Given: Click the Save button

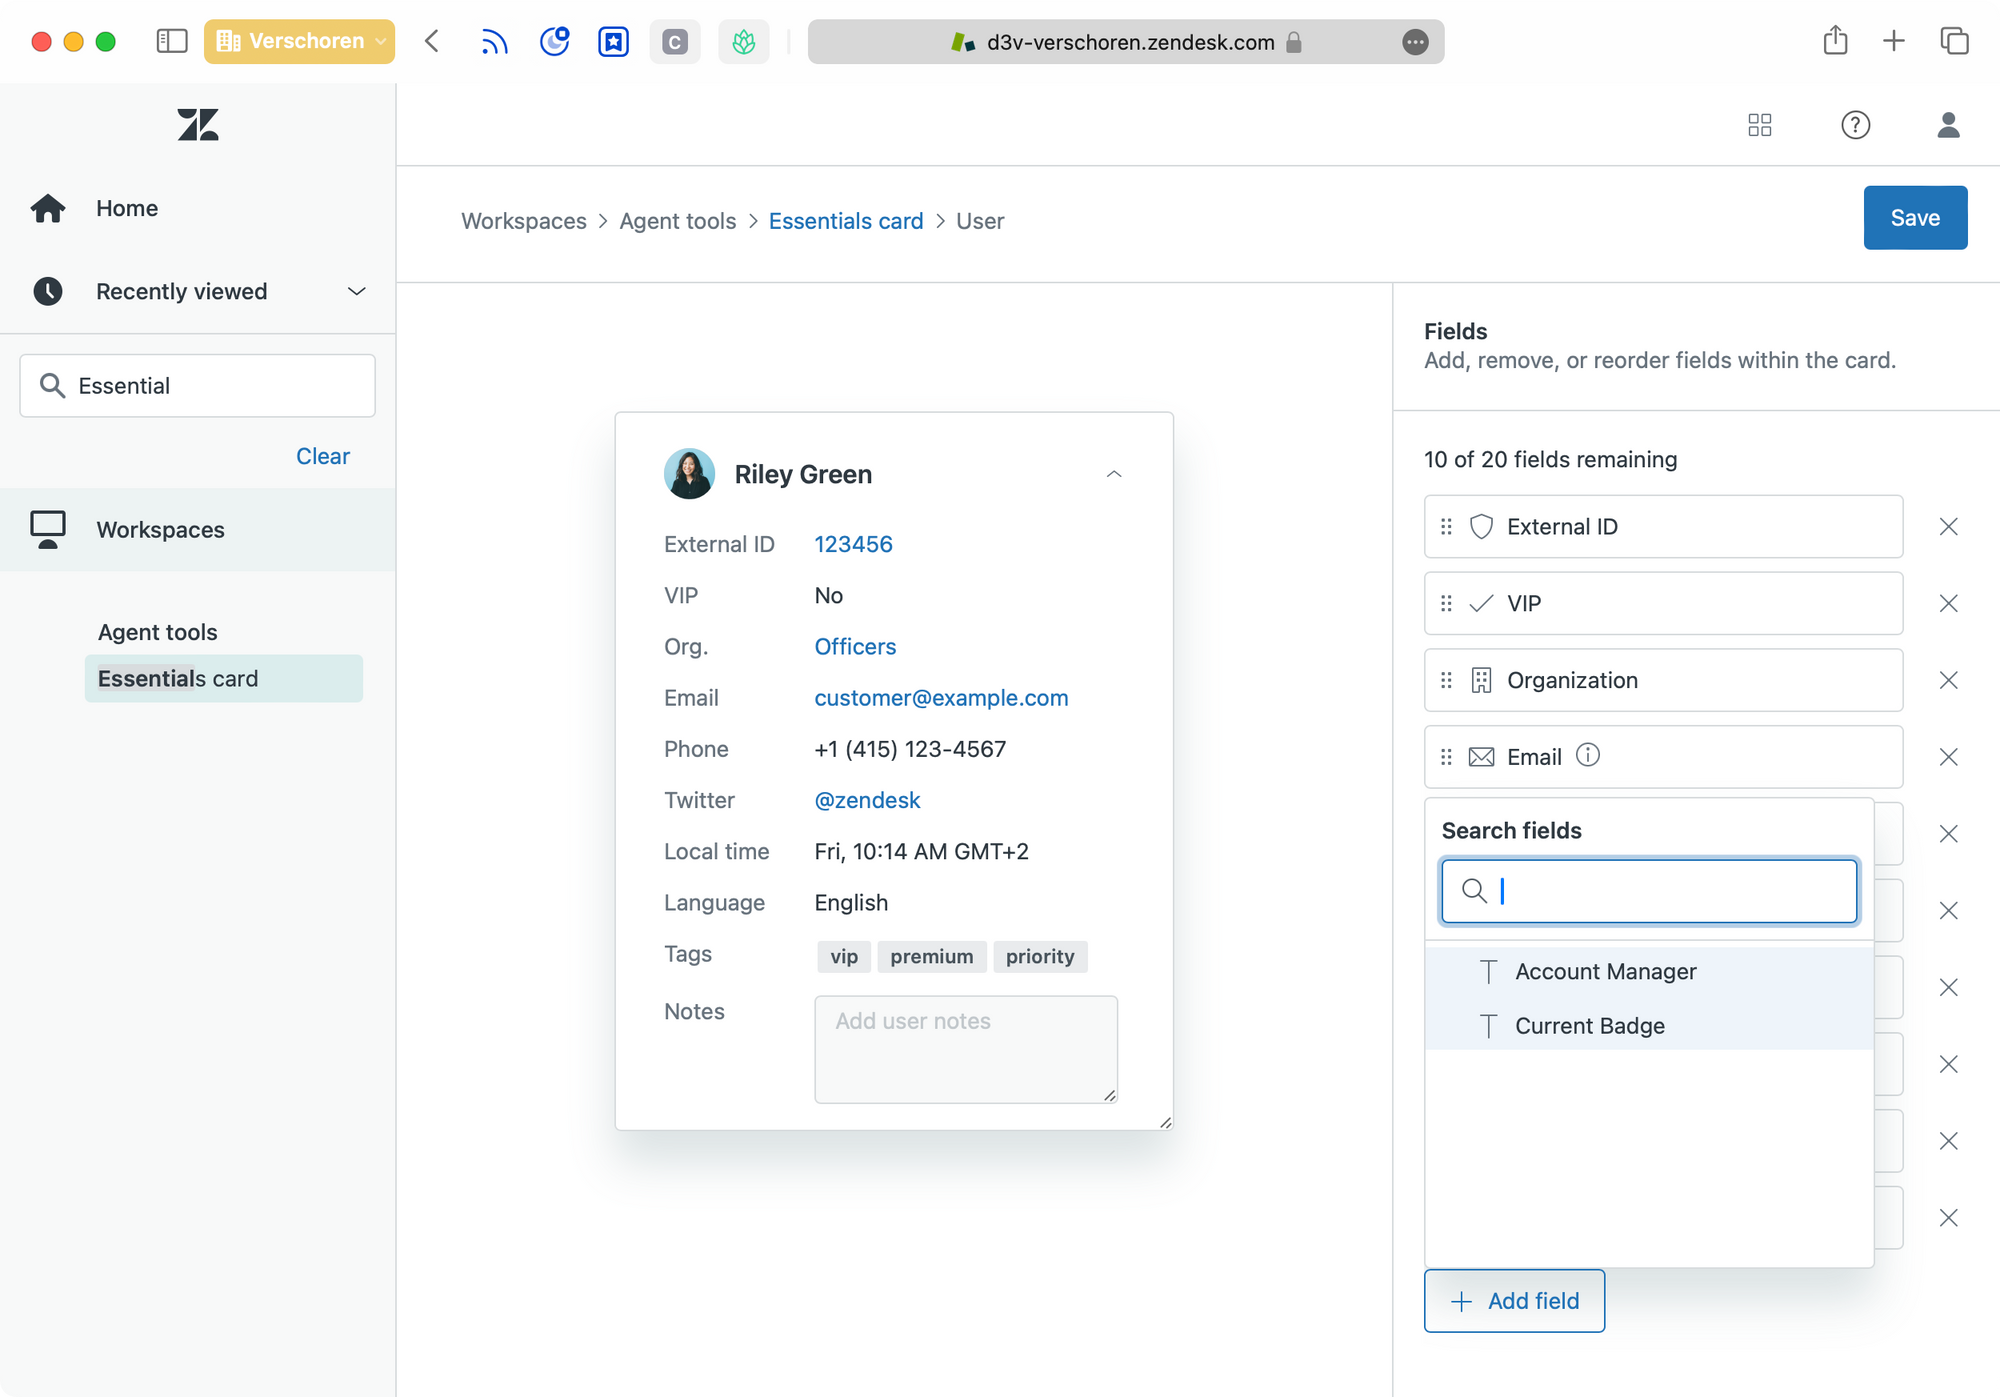Looking at the screenshot, I should (x=1914, y=218).
